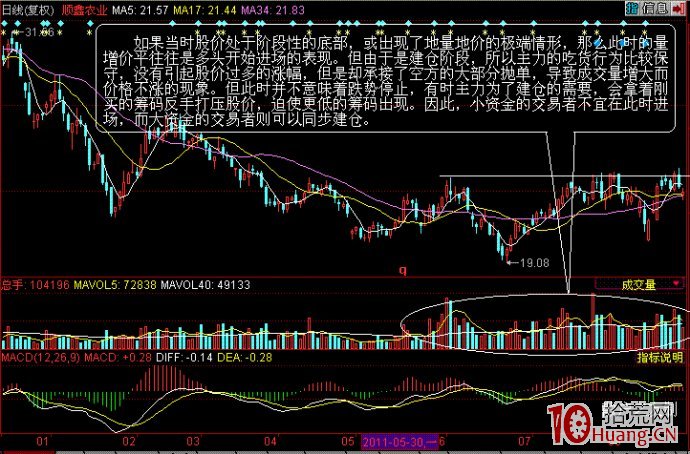Click the MAVOL40: 49133 readout
690x454 pixels.
[x=206, y=285]
